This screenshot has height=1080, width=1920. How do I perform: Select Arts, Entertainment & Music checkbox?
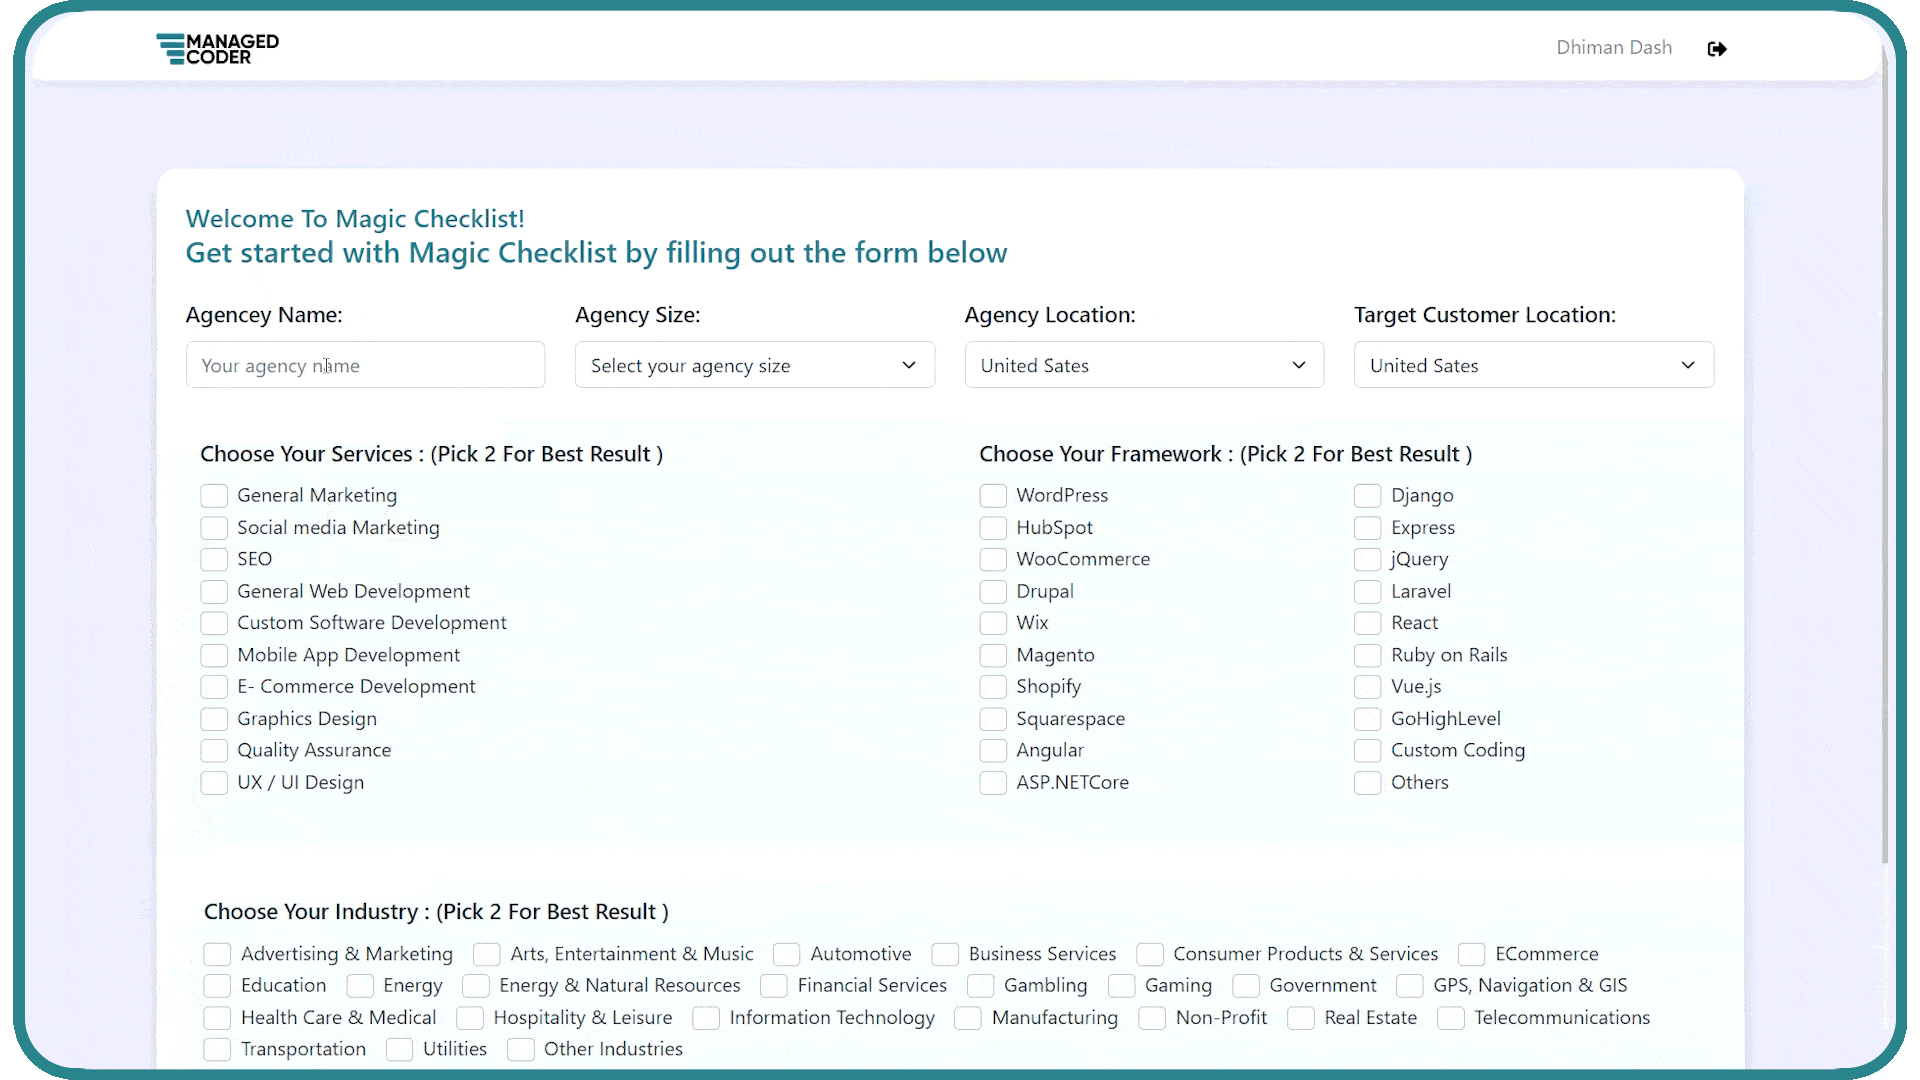point(487,955)
